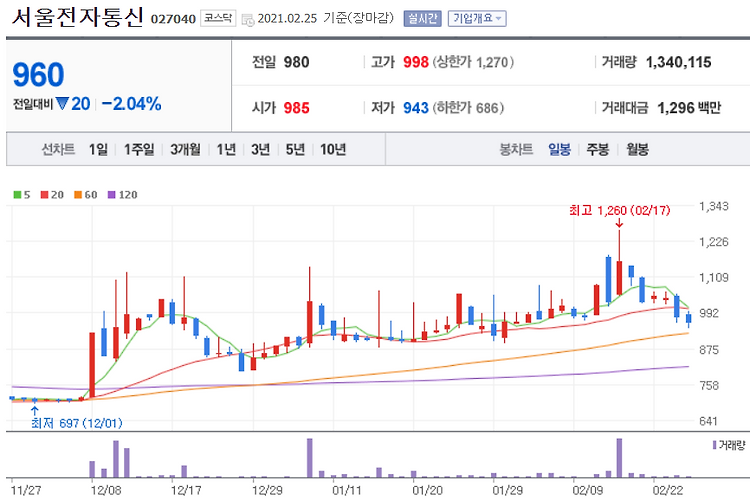This screenshot has width=750, height=500.
Task: Click the green 5-day moving average swatch
Action: (x=17, y=195)
